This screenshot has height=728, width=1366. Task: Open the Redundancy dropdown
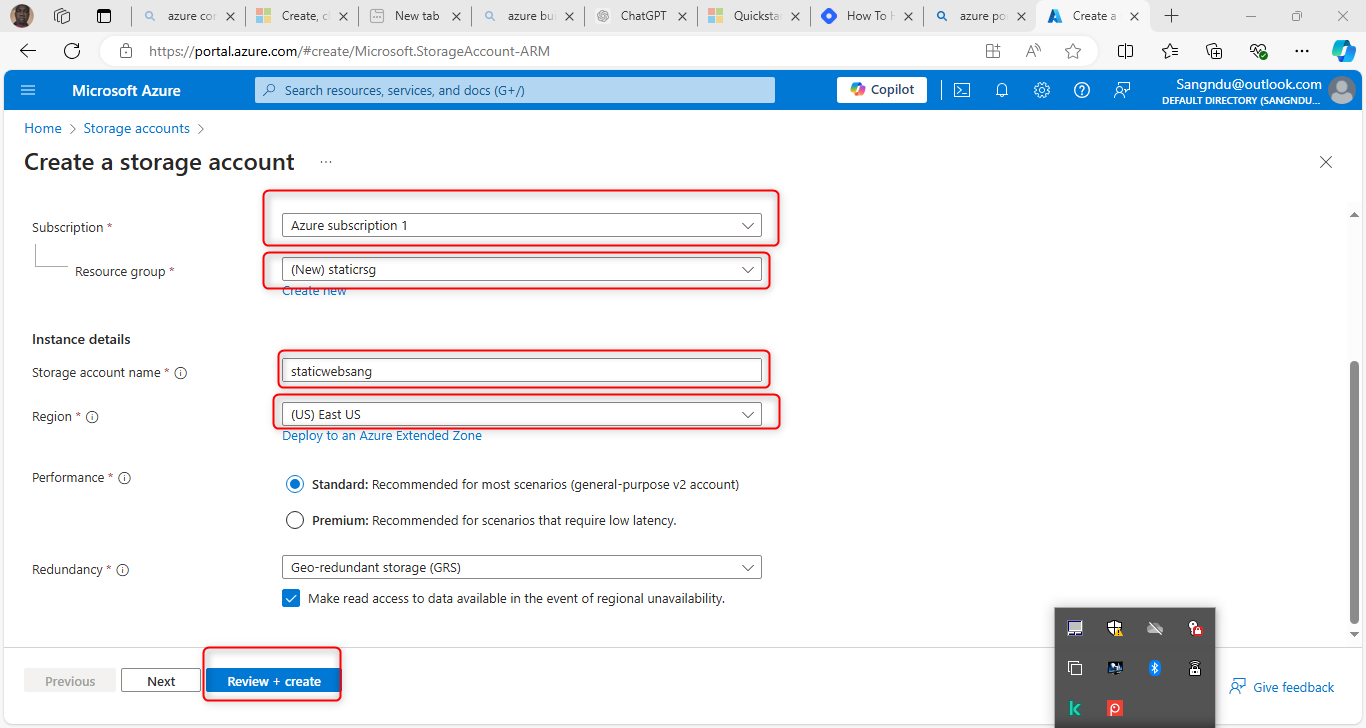522,567
